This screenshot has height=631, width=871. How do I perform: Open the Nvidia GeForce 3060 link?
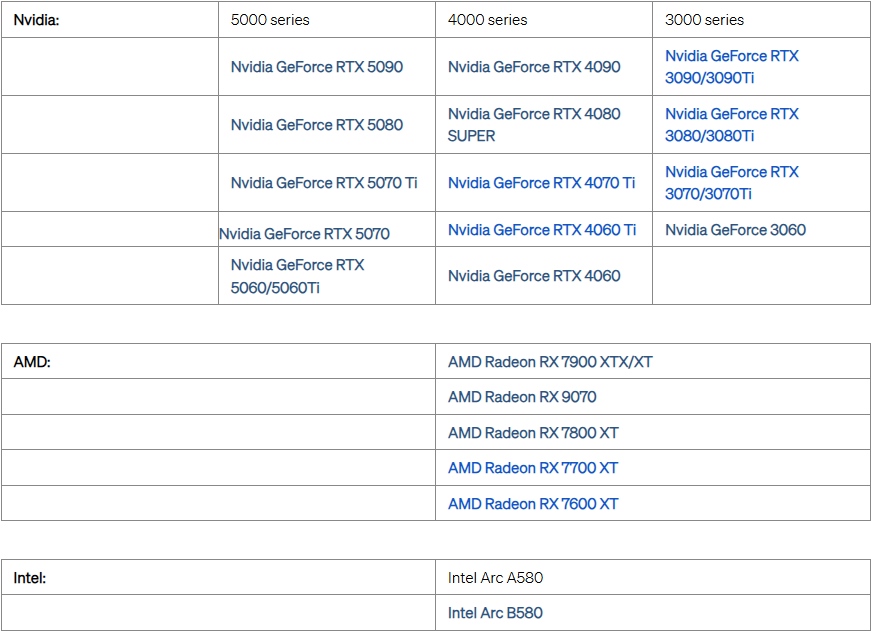coord(735,230)
